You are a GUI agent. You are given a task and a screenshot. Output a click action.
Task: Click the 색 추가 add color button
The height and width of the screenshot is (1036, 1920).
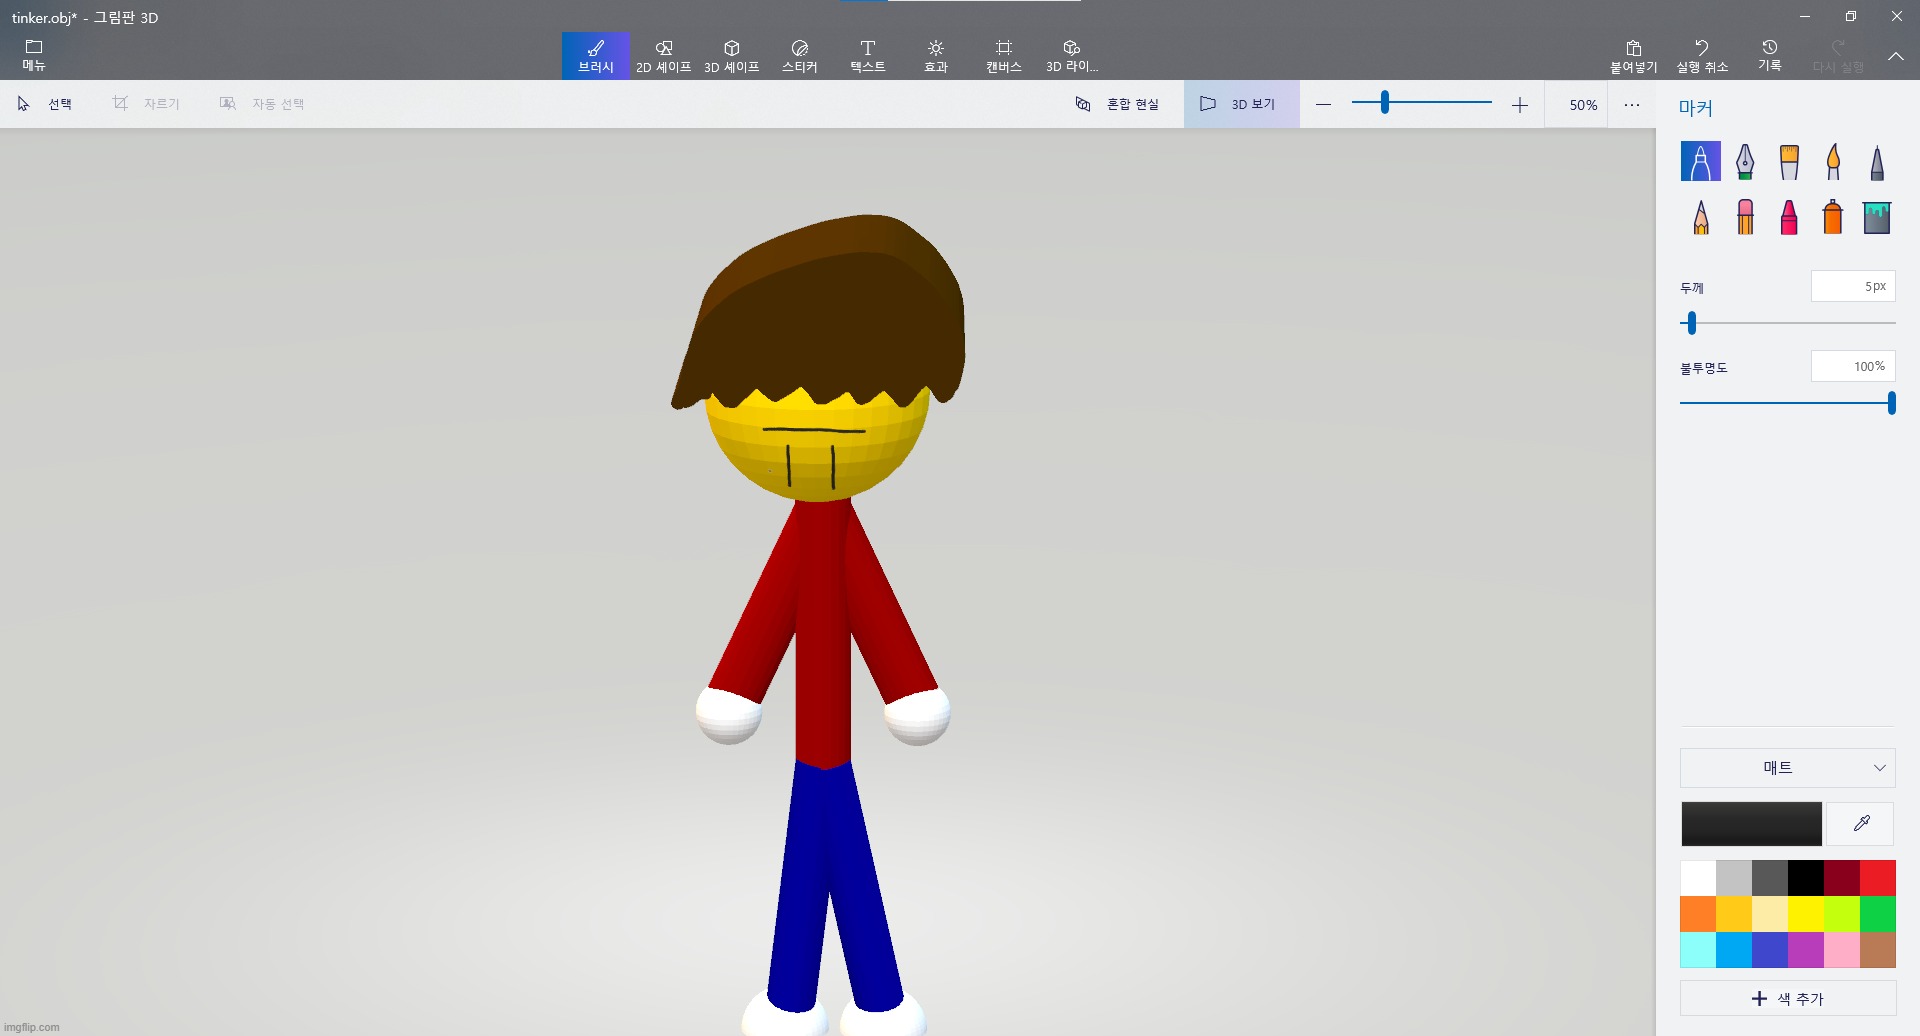(1788, 999)
